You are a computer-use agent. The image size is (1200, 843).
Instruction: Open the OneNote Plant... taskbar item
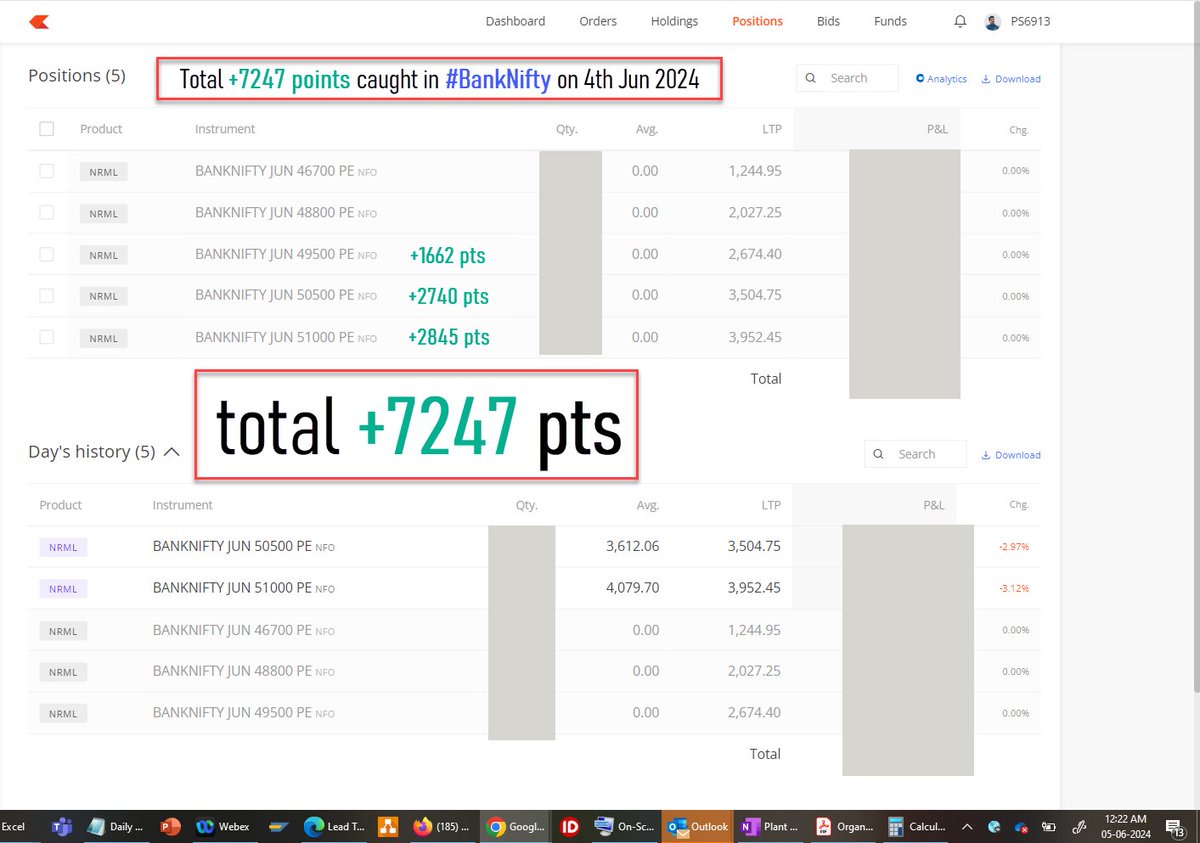[x=768, y=827]
